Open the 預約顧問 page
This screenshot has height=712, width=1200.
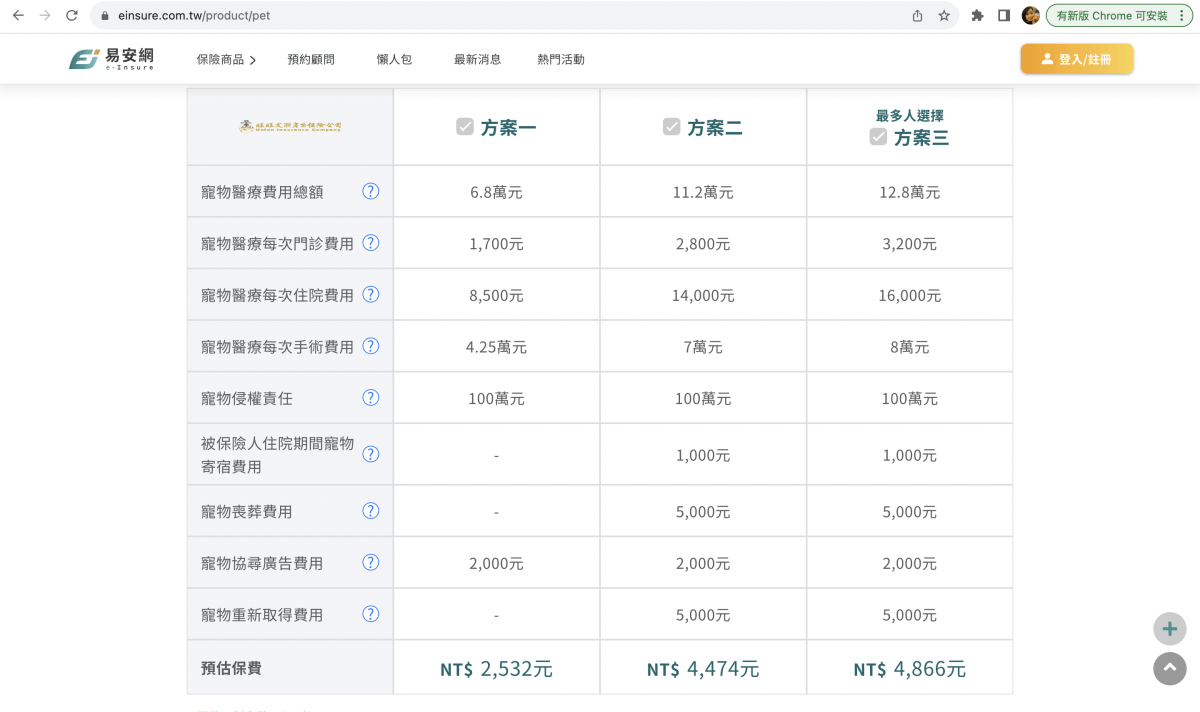coord(311,59)
